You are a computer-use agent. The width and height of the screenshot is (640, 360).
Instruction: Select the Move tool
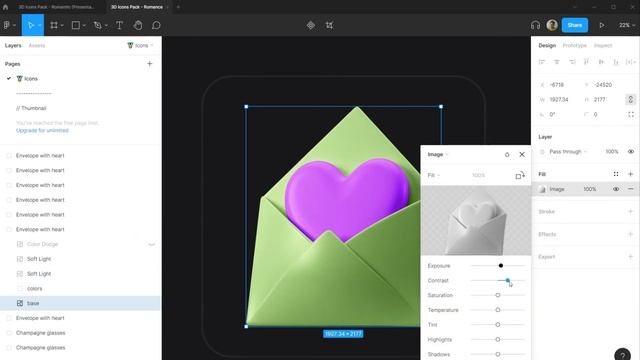point(31,25)
